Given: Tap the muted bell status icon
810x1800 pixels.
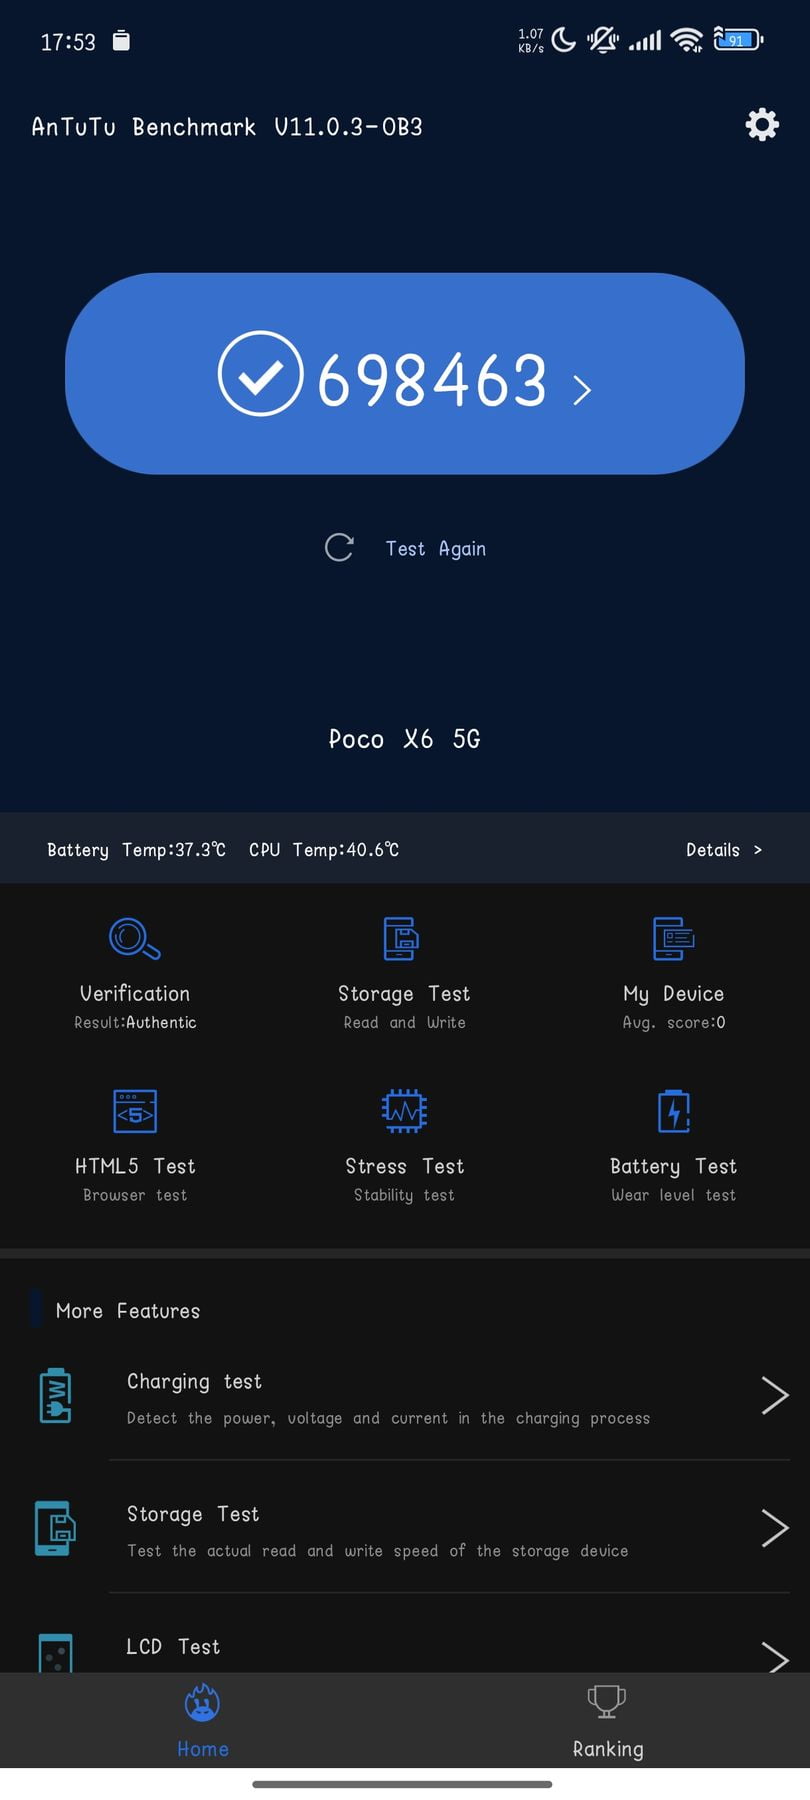Looking at the screenshot, I should coord(603,40).
